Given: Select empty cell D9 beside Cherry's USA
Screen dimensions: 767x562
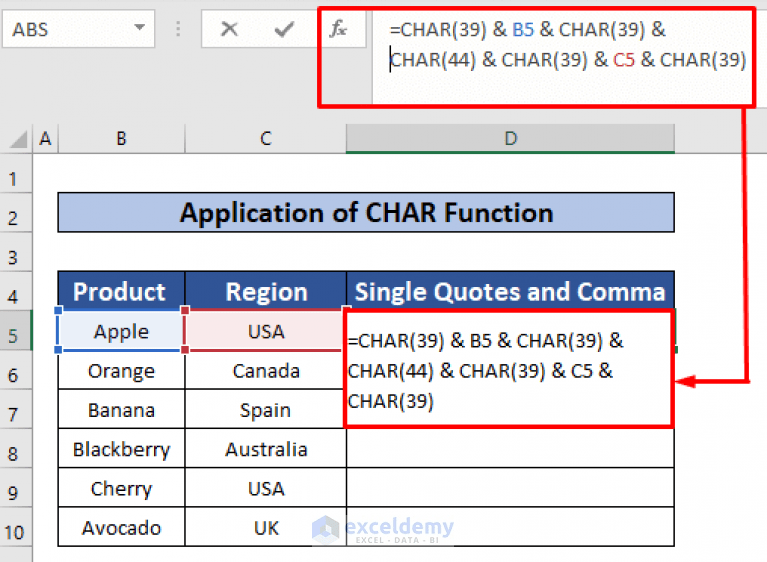Looking at the screenshot, I should [510, 488].
